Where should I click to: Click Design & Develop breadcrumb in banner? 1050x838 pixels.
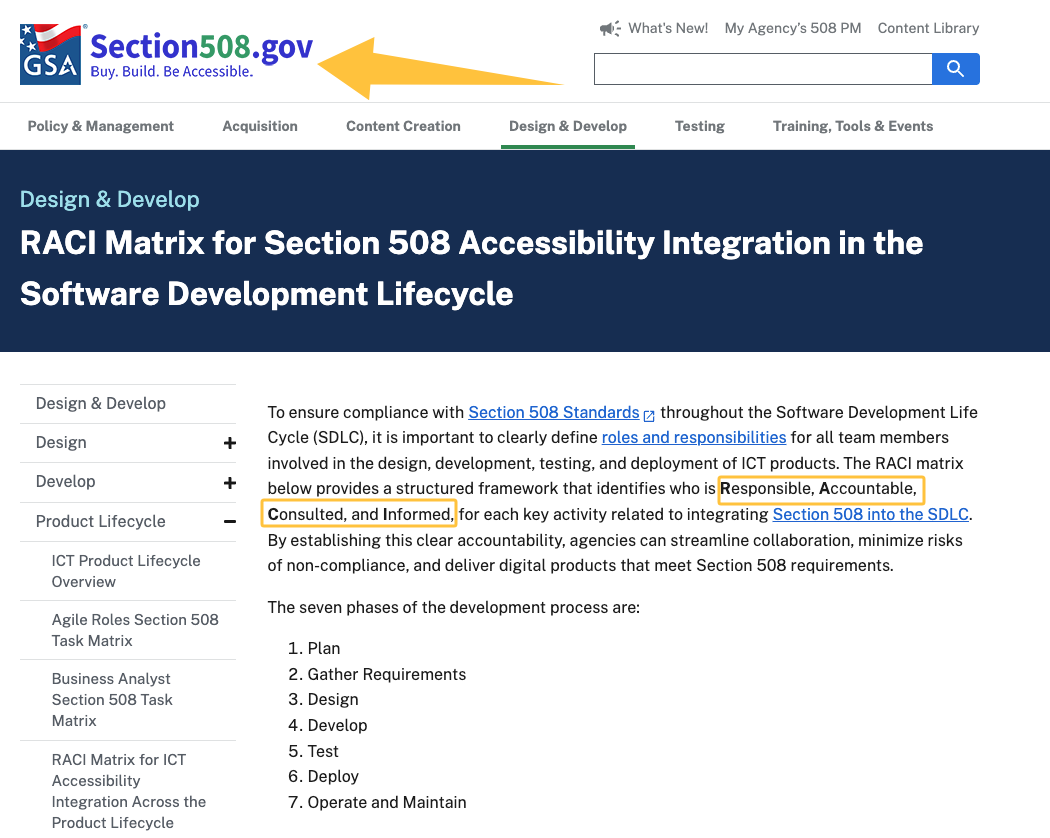click(110, 200)
